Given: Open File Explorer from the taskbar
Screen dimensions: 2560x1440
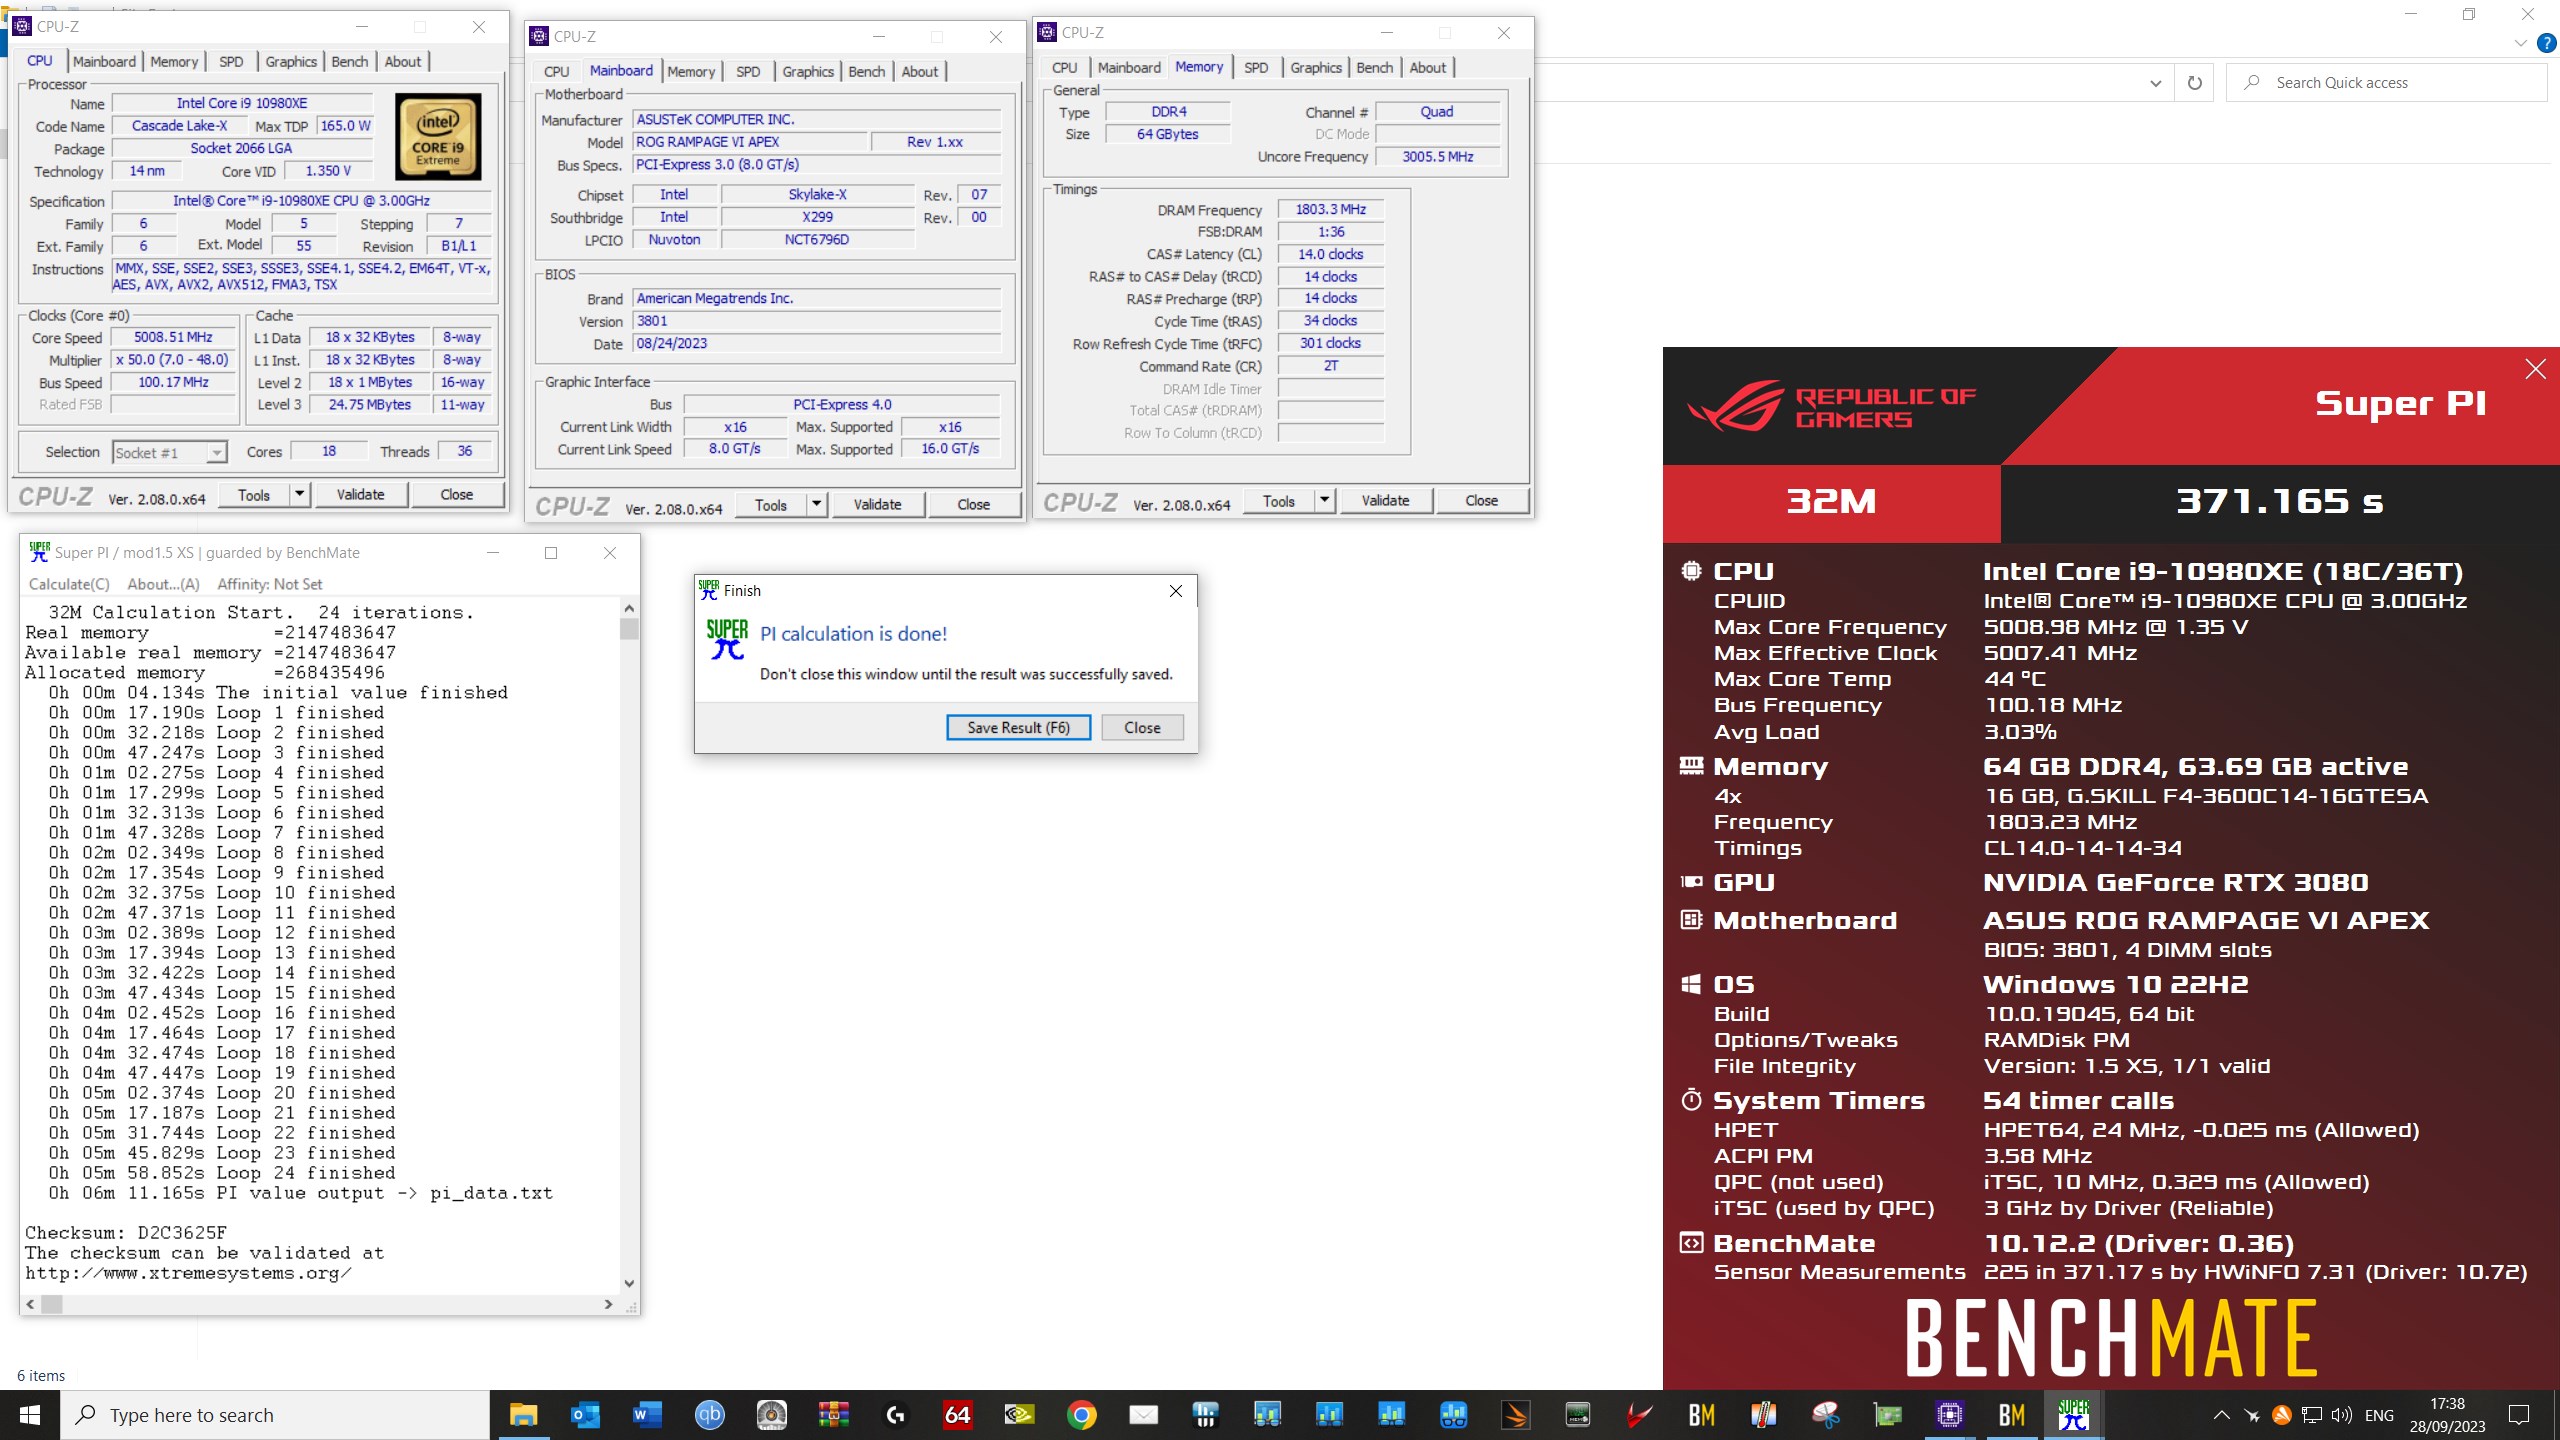Looking at the screenshot, I should (x=523, y=1415).
